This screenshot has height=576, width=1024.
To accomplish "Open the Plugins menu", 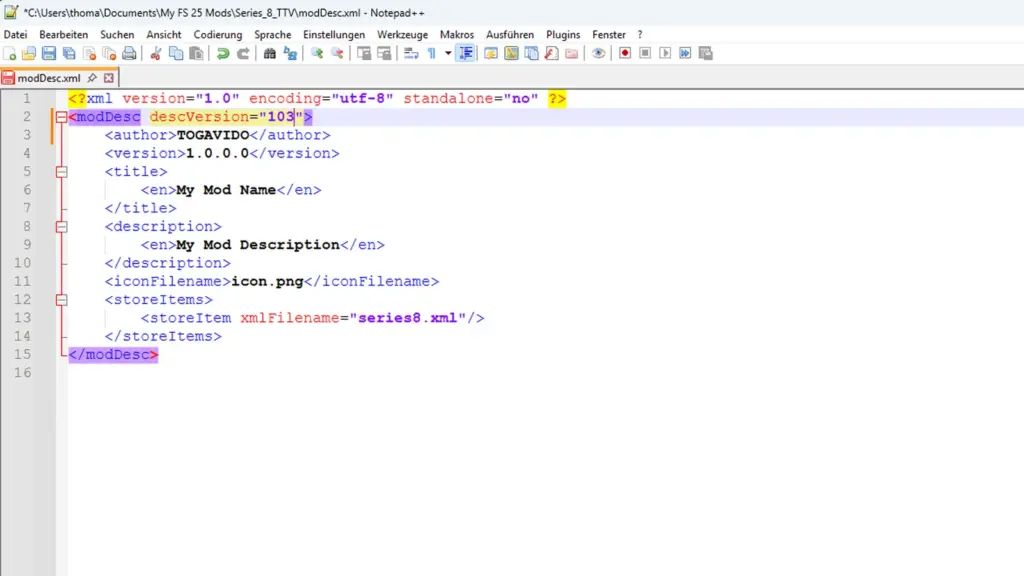I will (563, 34).
